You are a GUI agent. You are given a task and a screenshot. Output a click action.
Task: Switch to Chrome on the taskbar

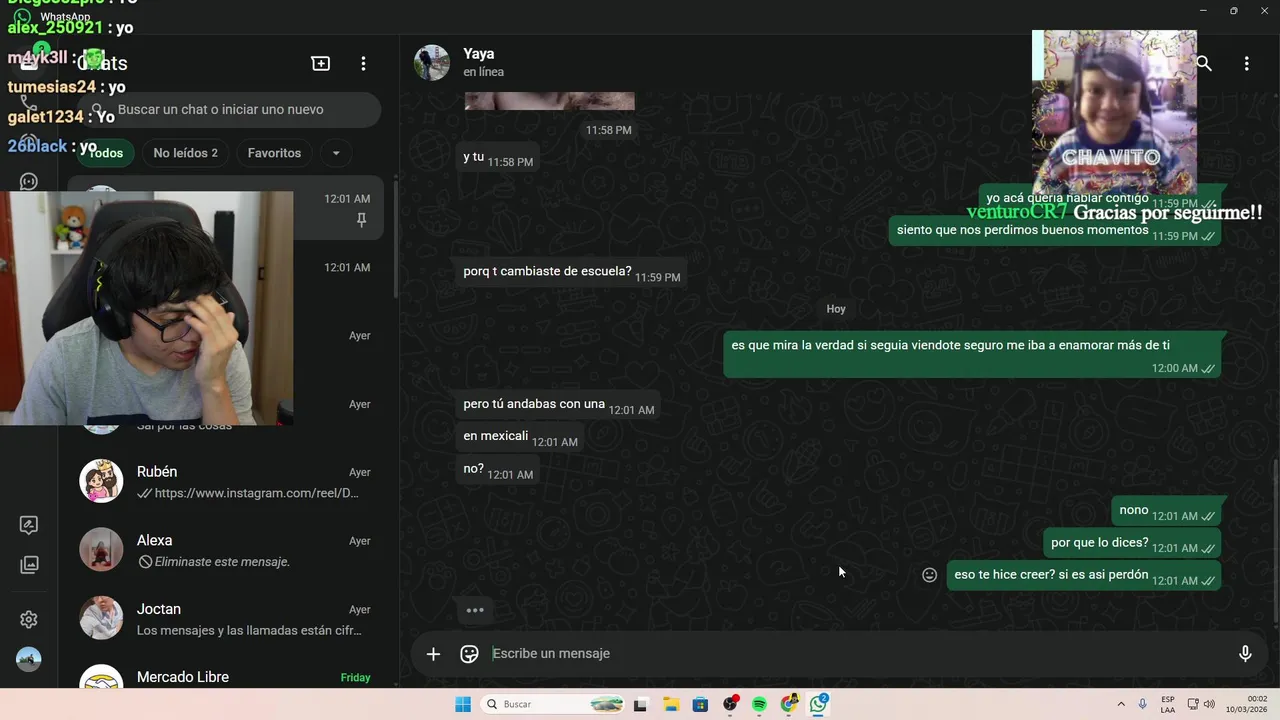789,705
